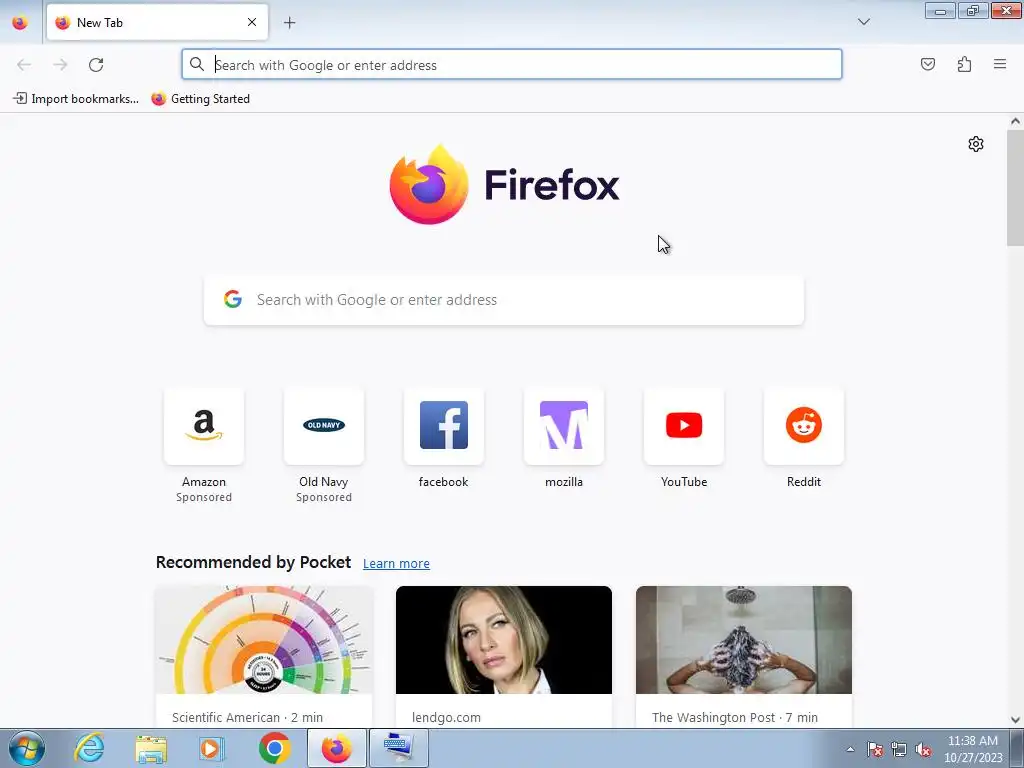Viewport: 1024px width, 768px height.
Task: Open the Windows Start menu
Action: pyautogui.click(x=27, y=748)
